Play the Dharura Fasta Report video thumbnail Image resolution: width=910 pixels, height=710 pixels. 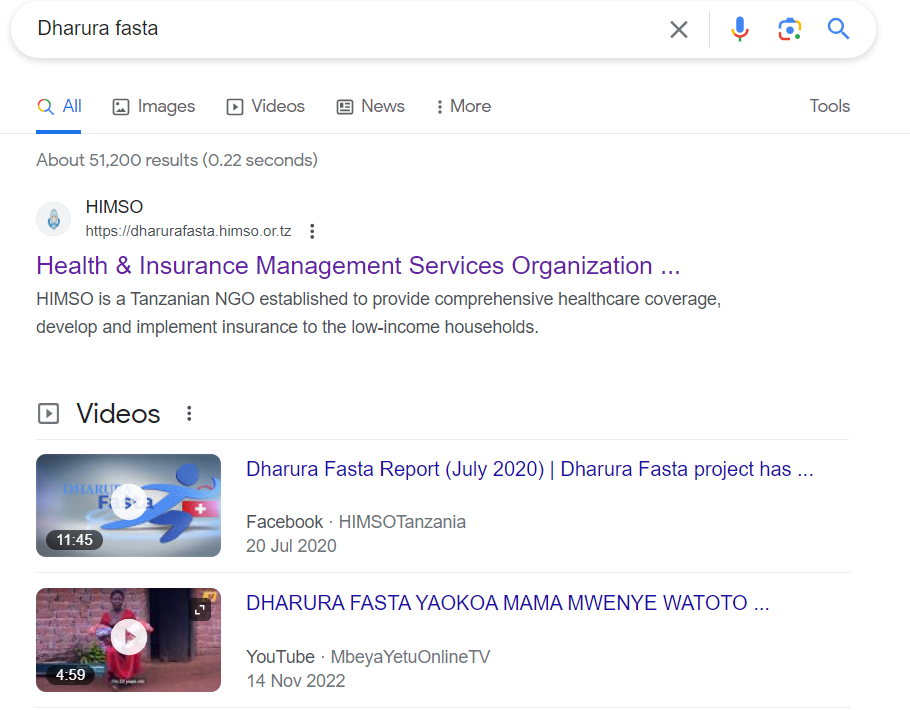128,503
